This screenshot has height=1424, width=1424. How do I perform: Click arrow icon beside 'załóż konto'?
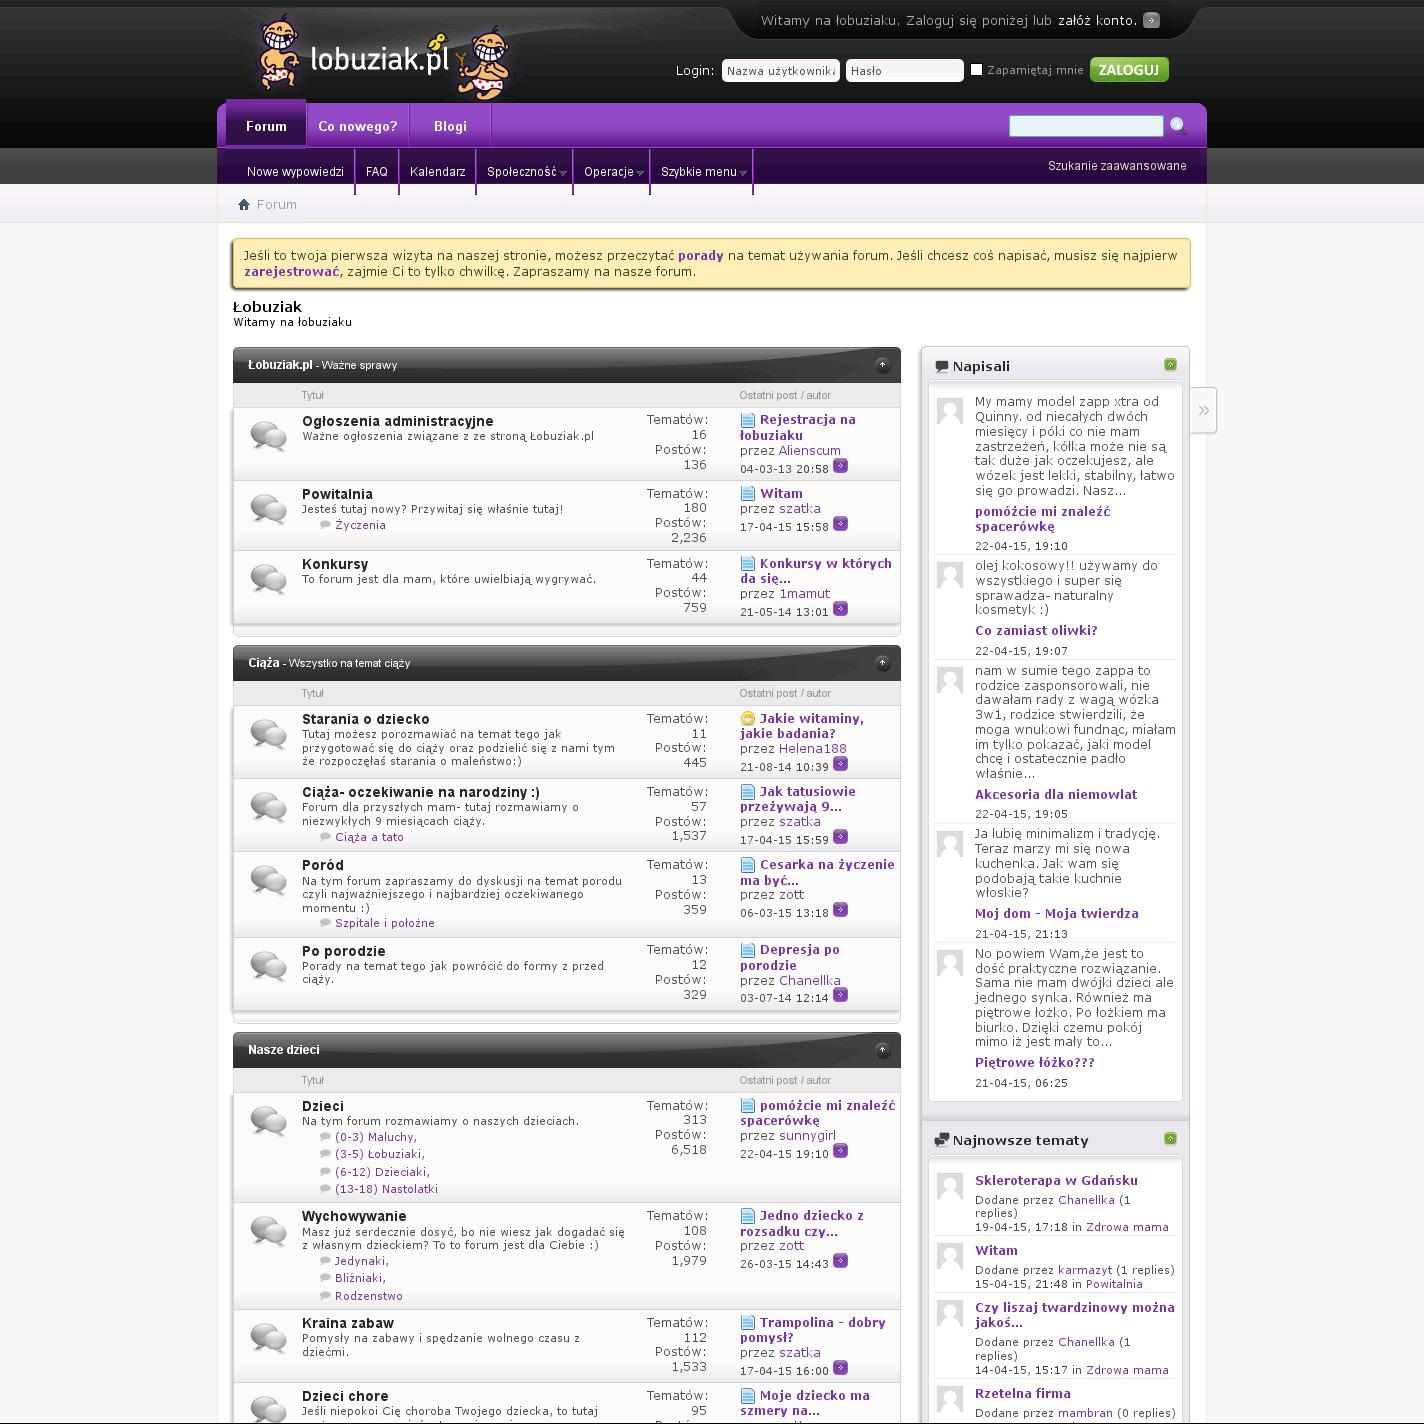point(1152,20)
